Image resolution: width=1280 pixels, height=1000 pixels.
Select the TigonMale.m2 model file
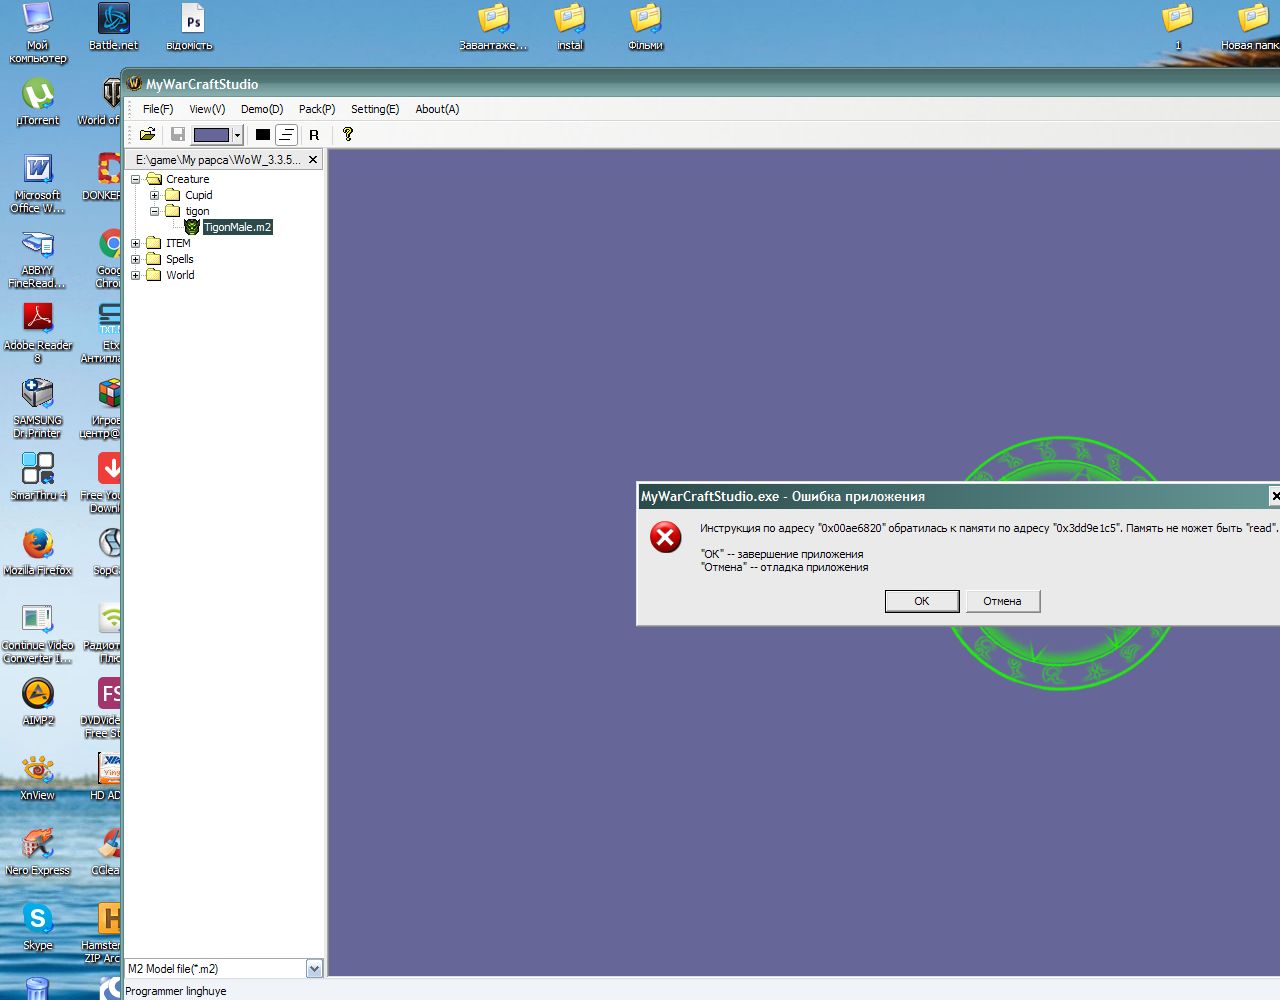237,227
